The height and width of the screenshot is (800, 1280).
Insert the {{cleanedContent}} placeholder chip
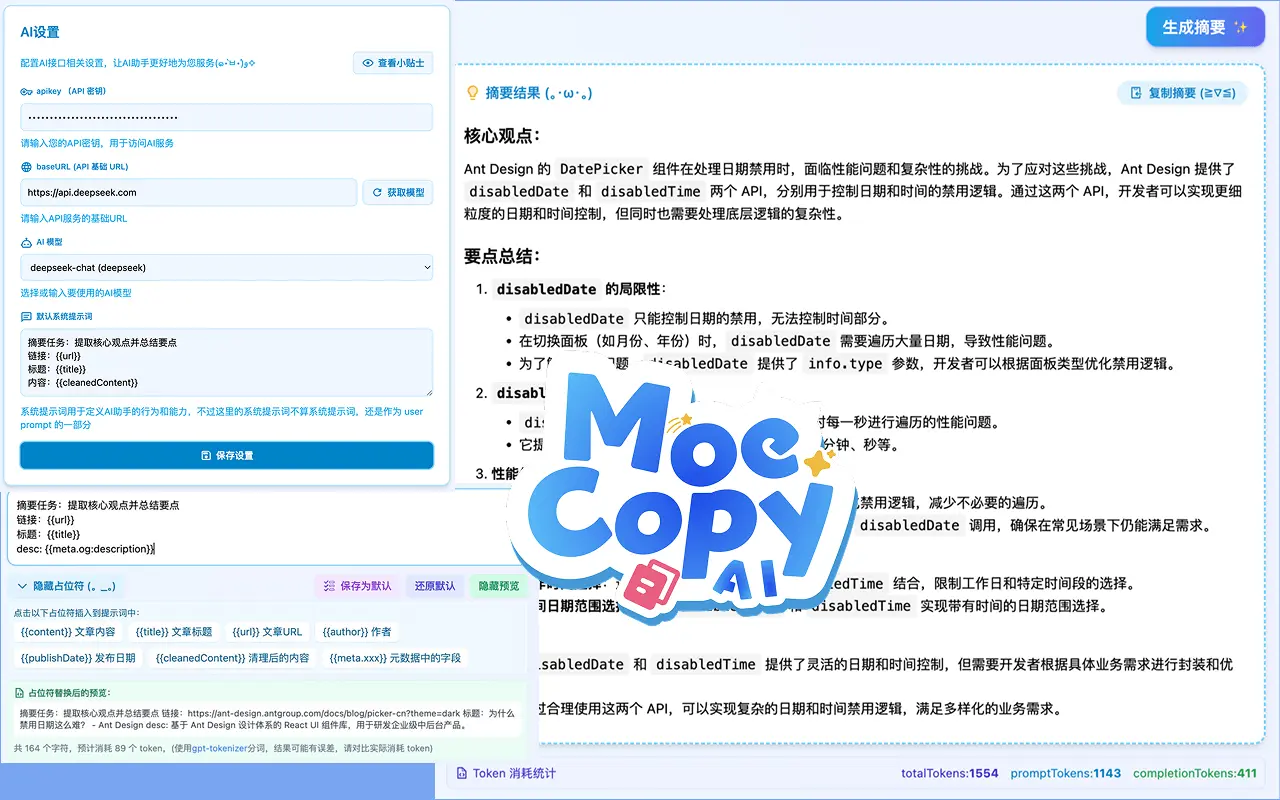232,657
